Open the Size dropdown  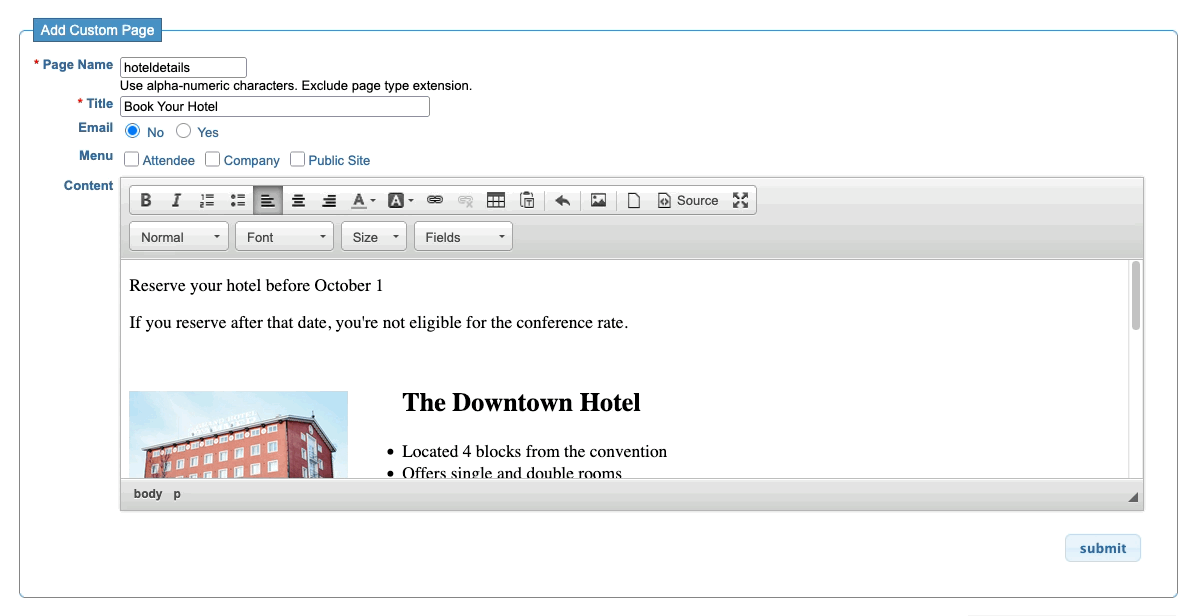click(374, 237)
